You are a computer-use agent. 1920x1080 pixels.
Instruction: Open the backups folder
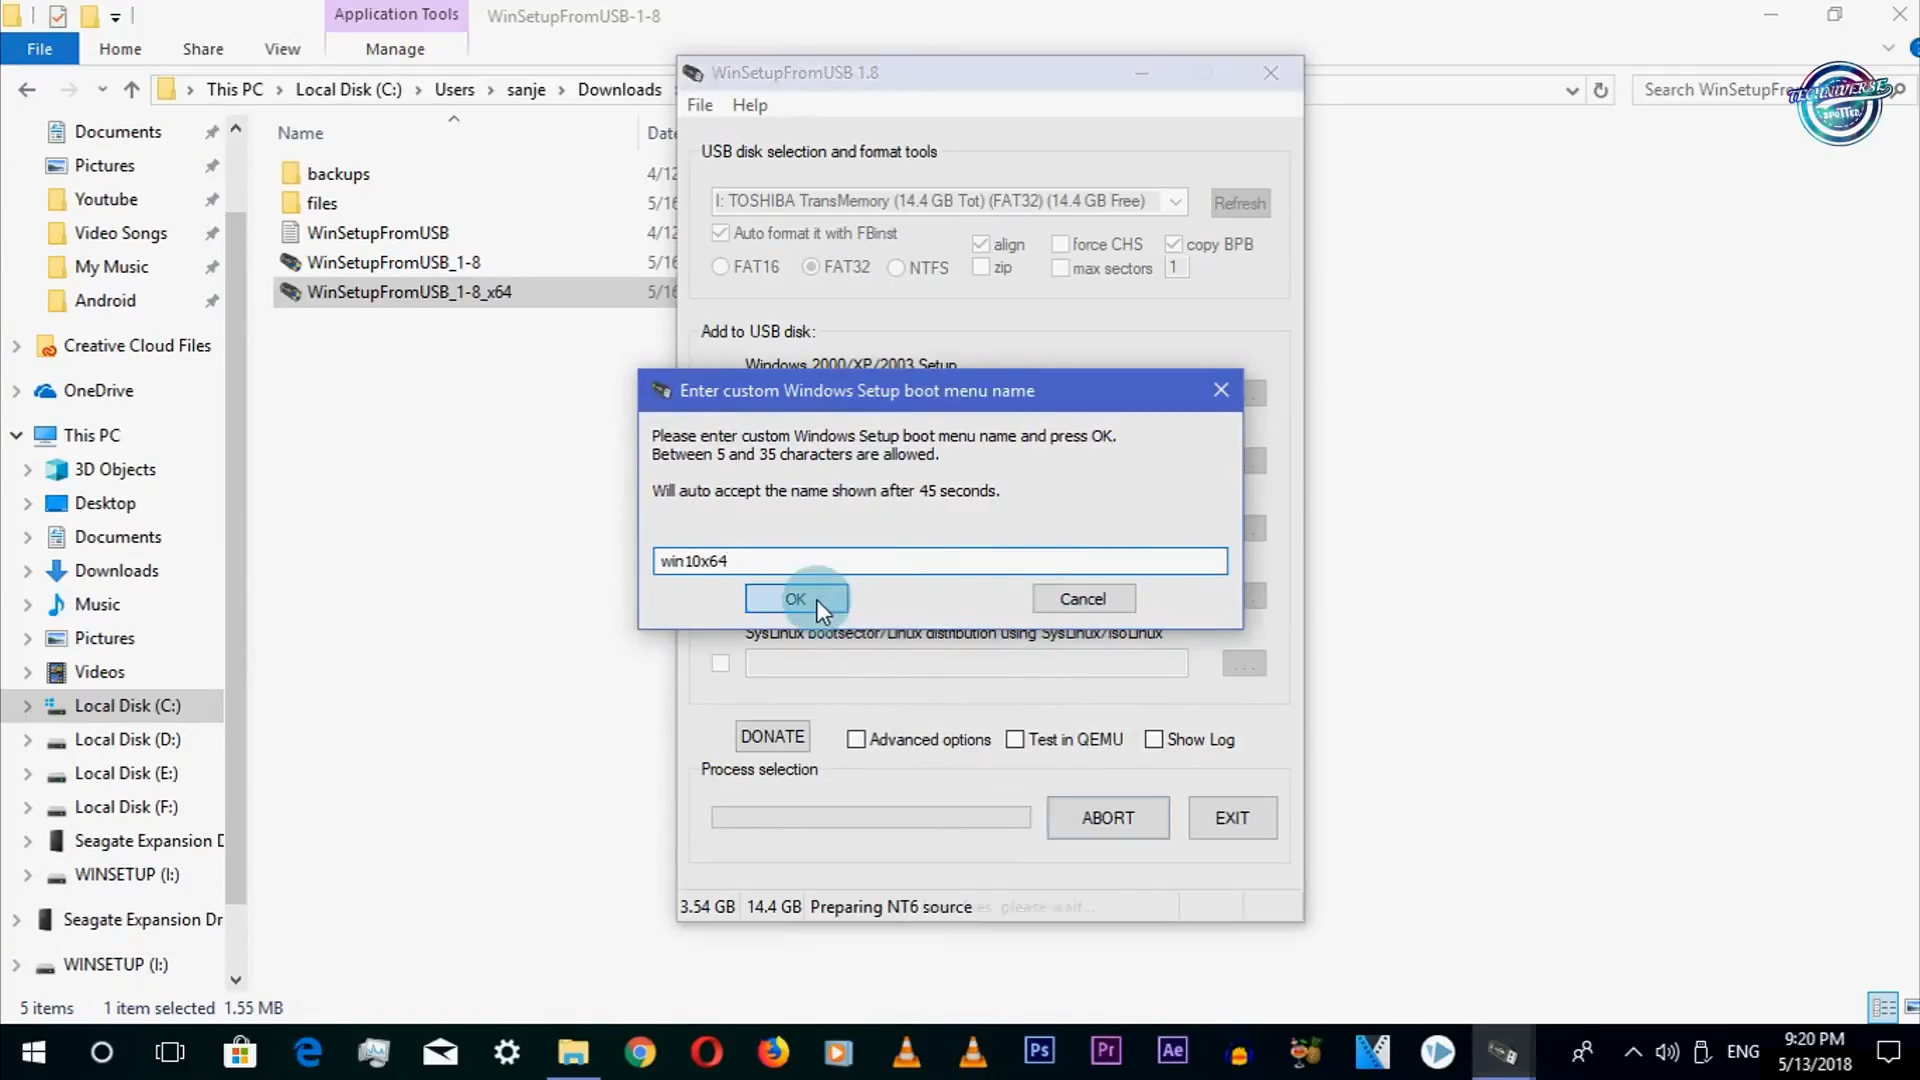(338, 173)
